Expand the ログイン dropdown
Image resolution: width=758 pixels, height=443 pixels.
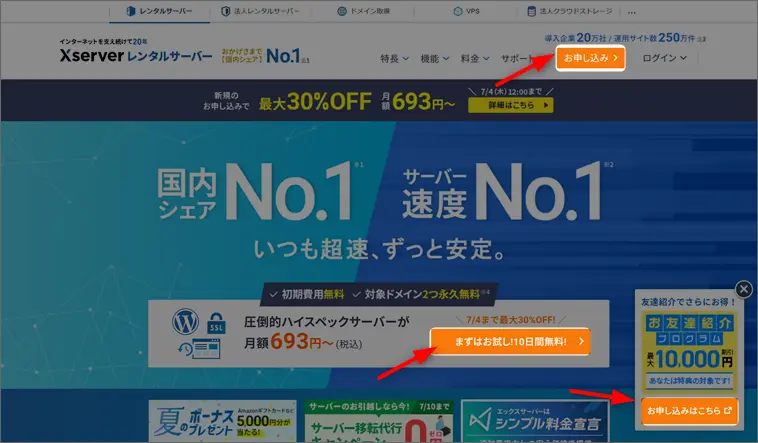tap(665, 58)
